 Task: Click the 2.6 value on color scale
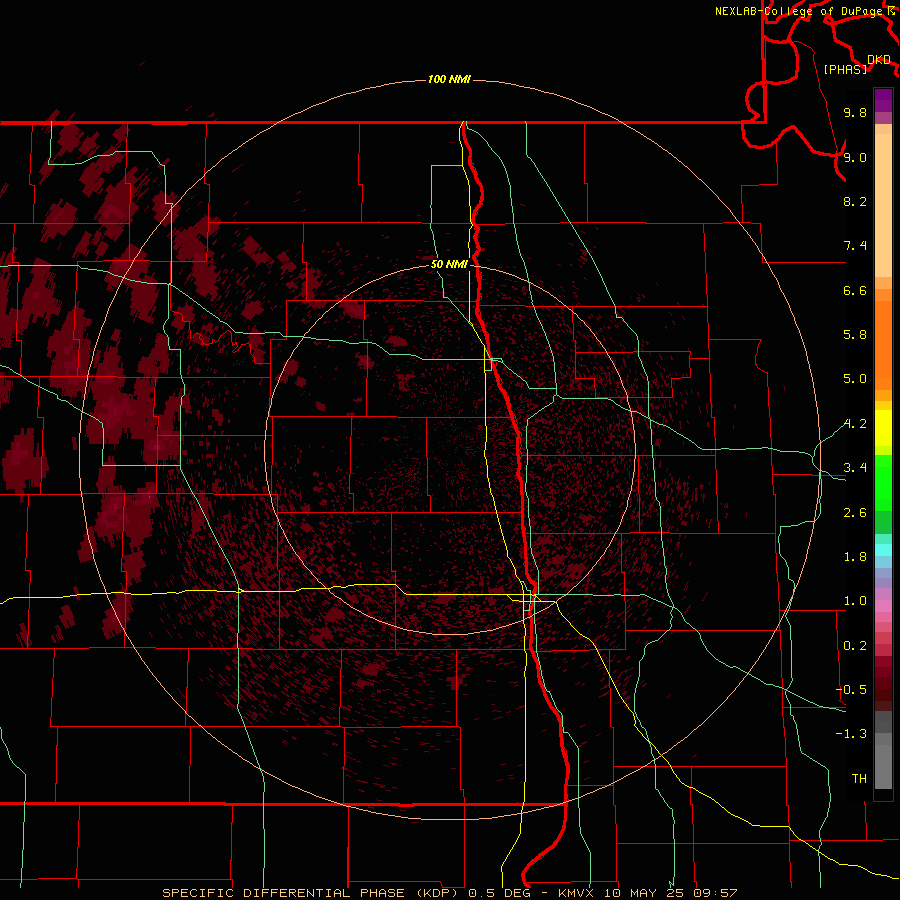pyautogui.click(x=855, y=513)
